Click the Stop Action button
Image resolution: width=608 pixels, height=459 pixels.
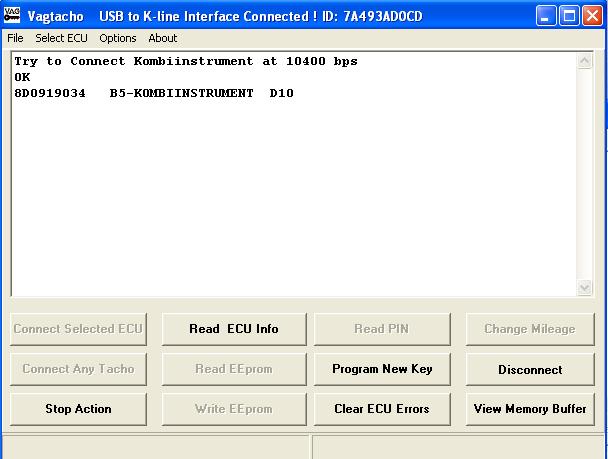pyautogui.click(x=78, y=409)
